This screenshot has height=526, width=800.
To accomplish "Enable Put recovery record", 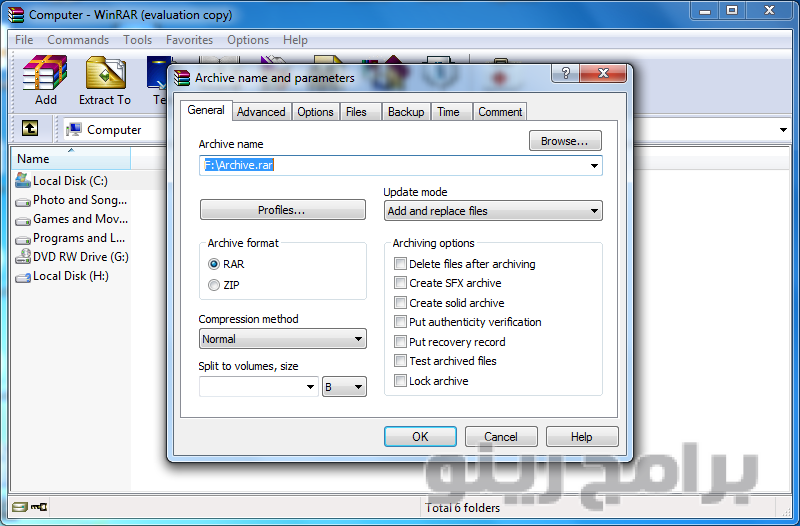I will coord(400,341).
